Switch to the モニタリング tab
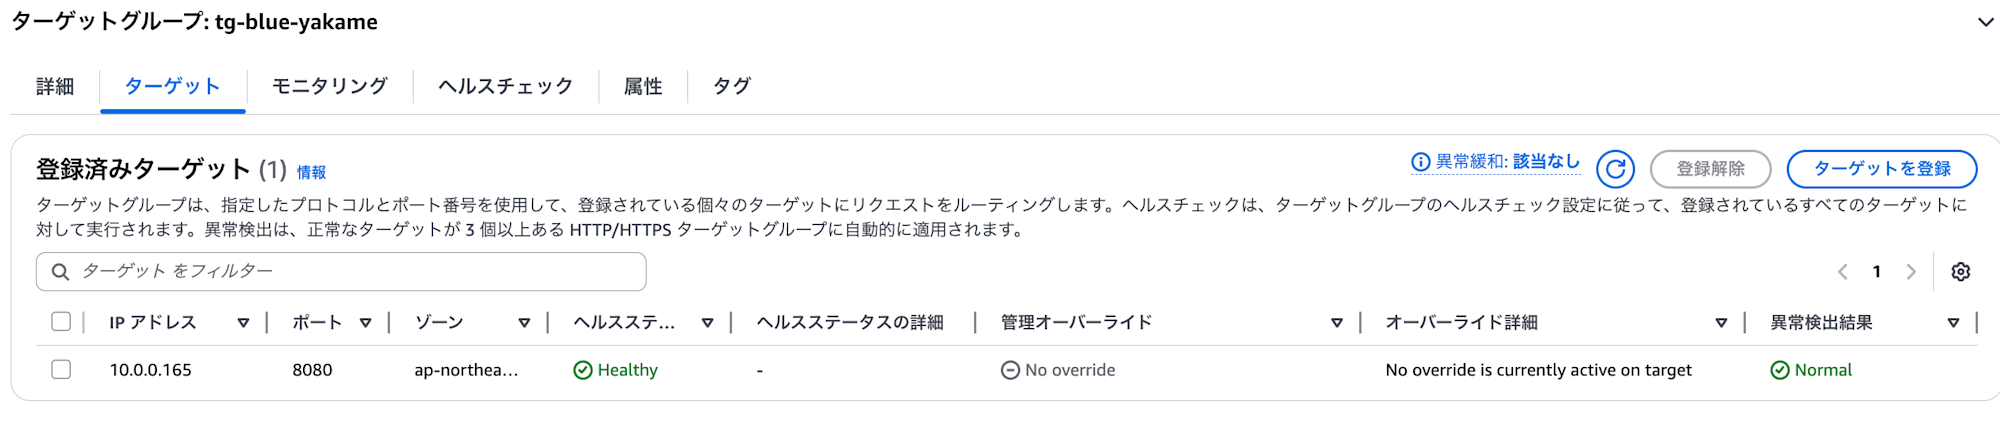 click(329, 86)
